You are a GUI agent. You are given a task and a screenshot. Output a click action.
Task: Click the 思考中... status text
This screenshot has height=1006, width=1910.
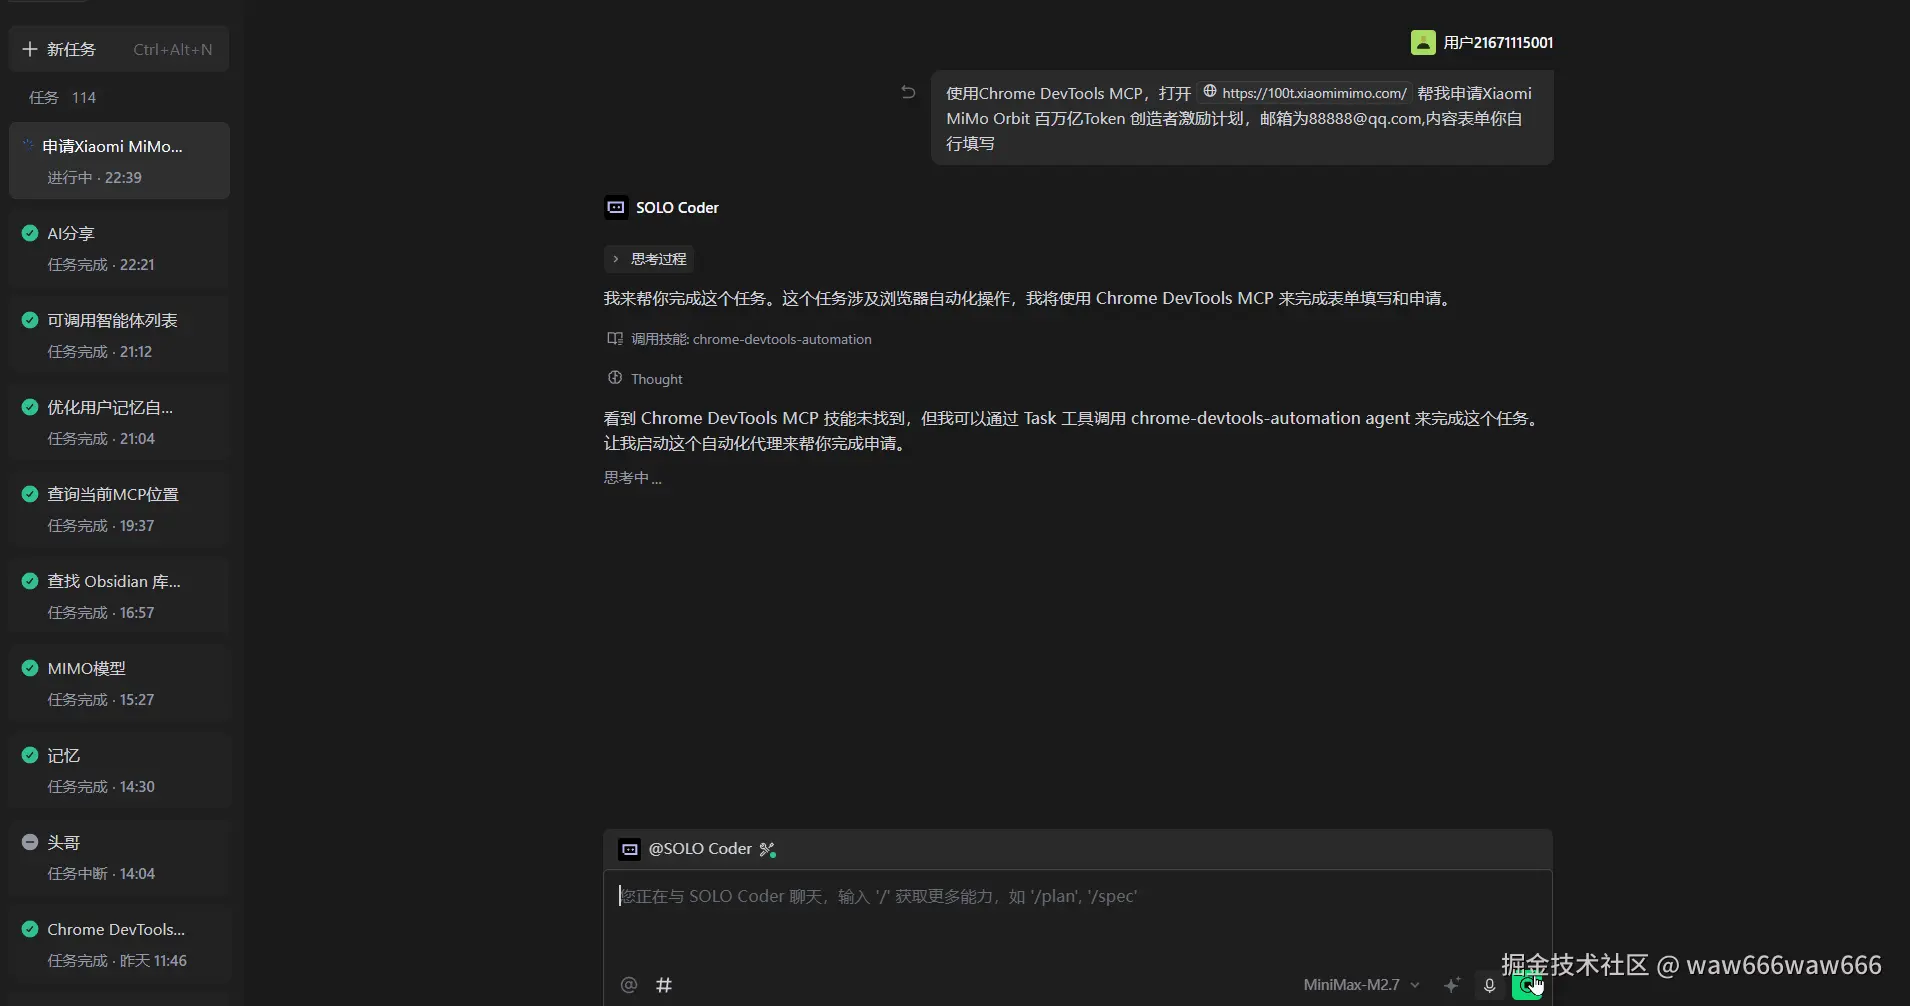[x=632, y=477]
